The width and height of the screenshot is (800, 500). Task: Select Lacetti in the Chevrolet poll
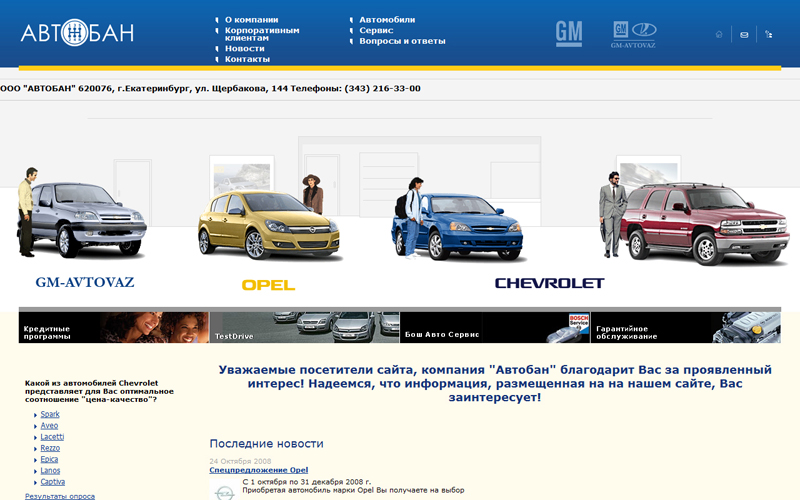point(52,437)
